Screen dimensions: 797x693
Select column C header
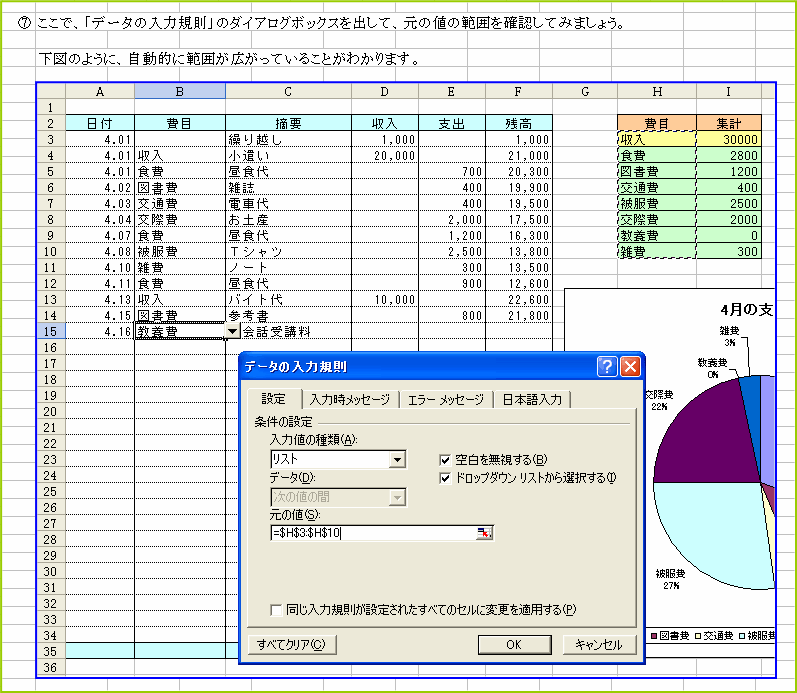tap(288, 92)
